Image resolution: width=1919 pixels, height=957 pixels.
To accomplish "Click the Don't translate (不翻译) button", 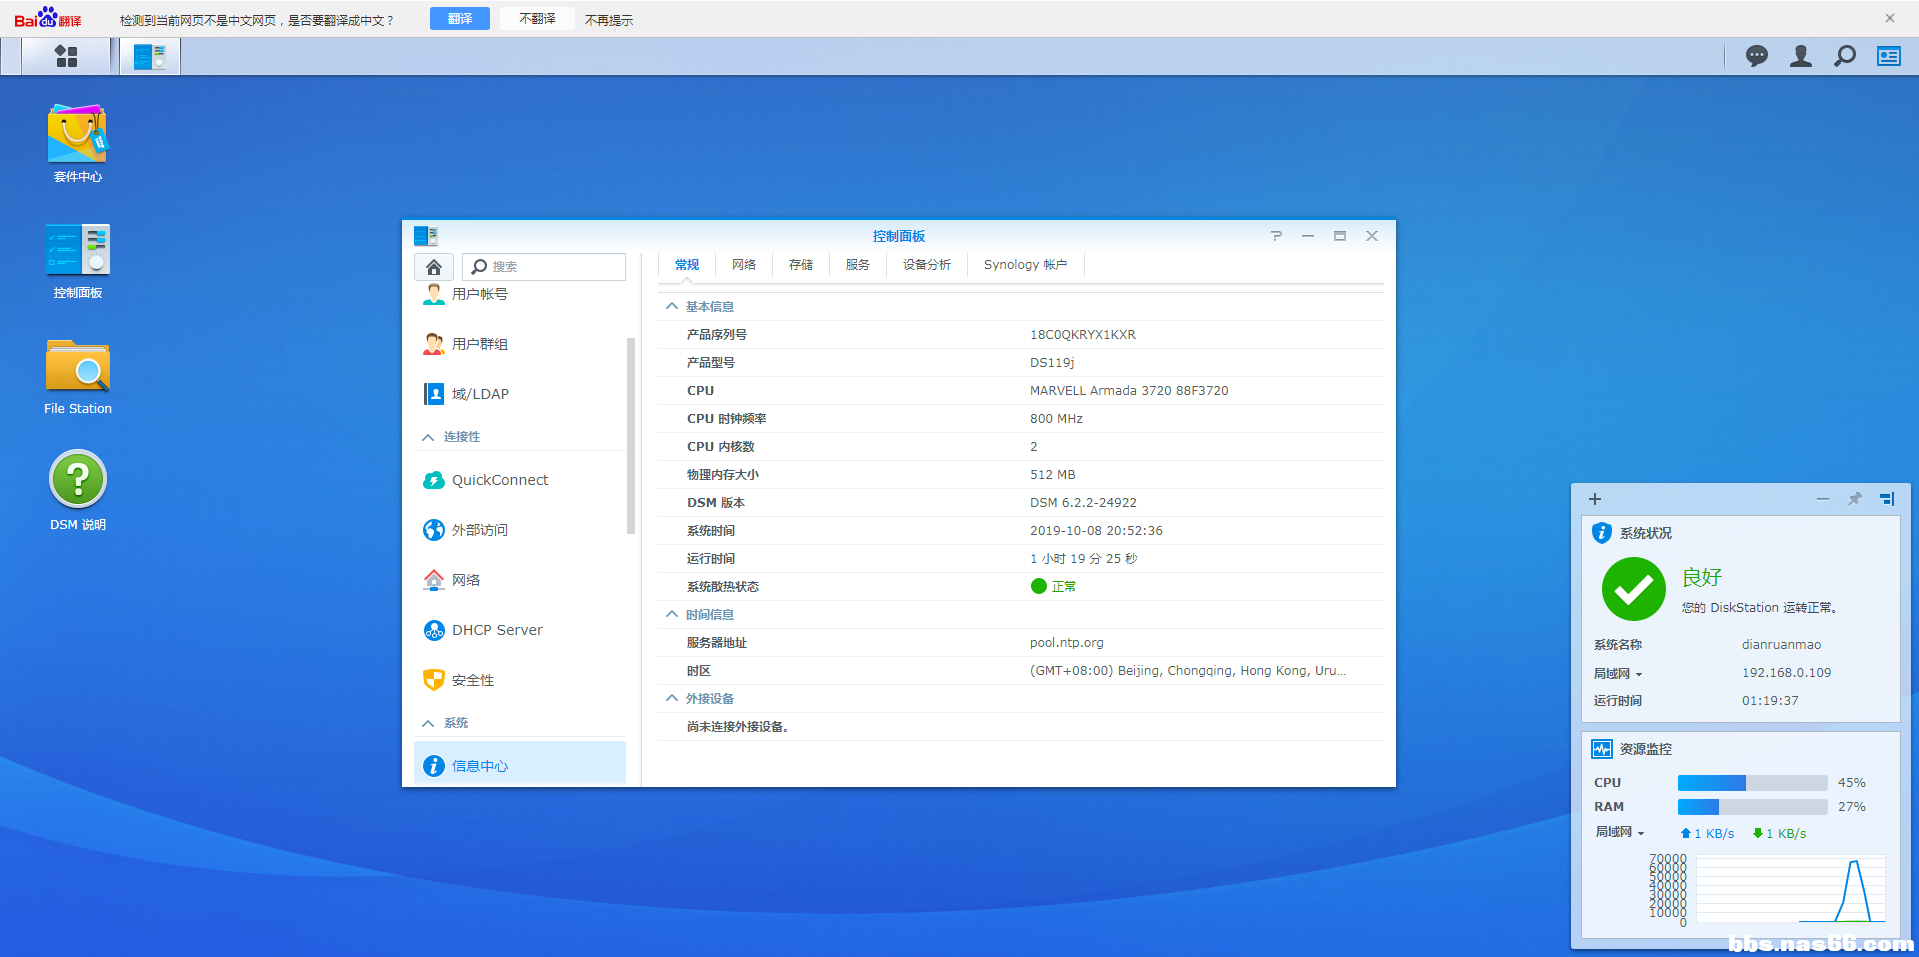I will point(538,19).
